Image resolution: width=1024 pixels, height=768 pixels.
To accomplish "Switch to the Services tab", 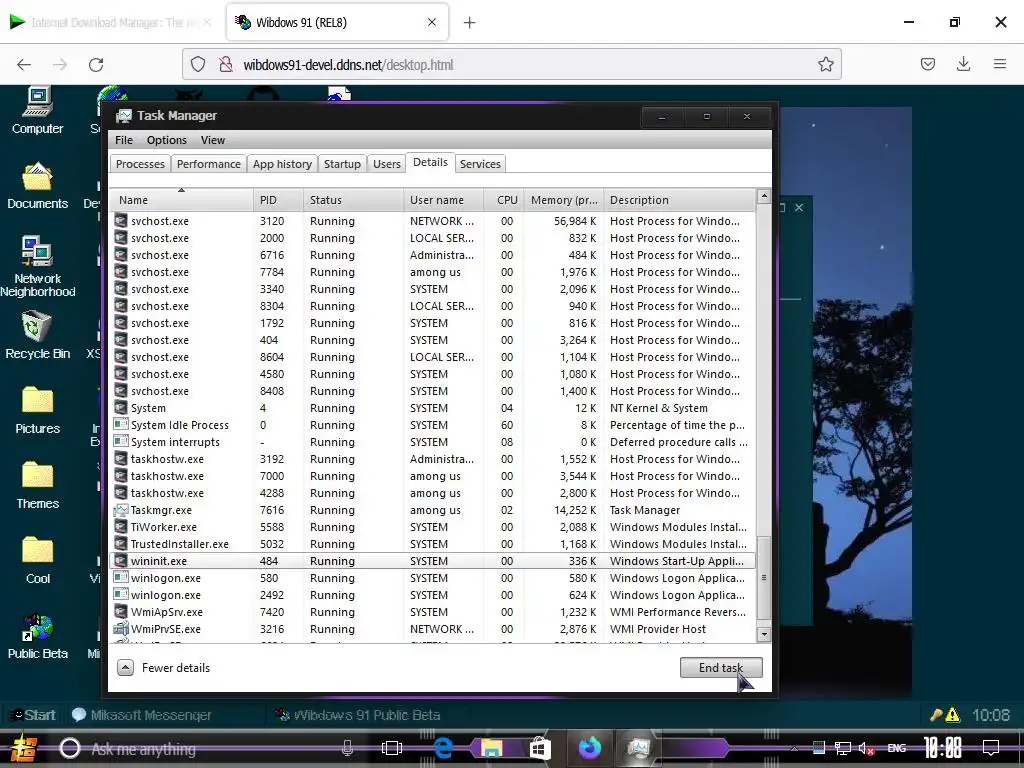I will tap(480, 164).
